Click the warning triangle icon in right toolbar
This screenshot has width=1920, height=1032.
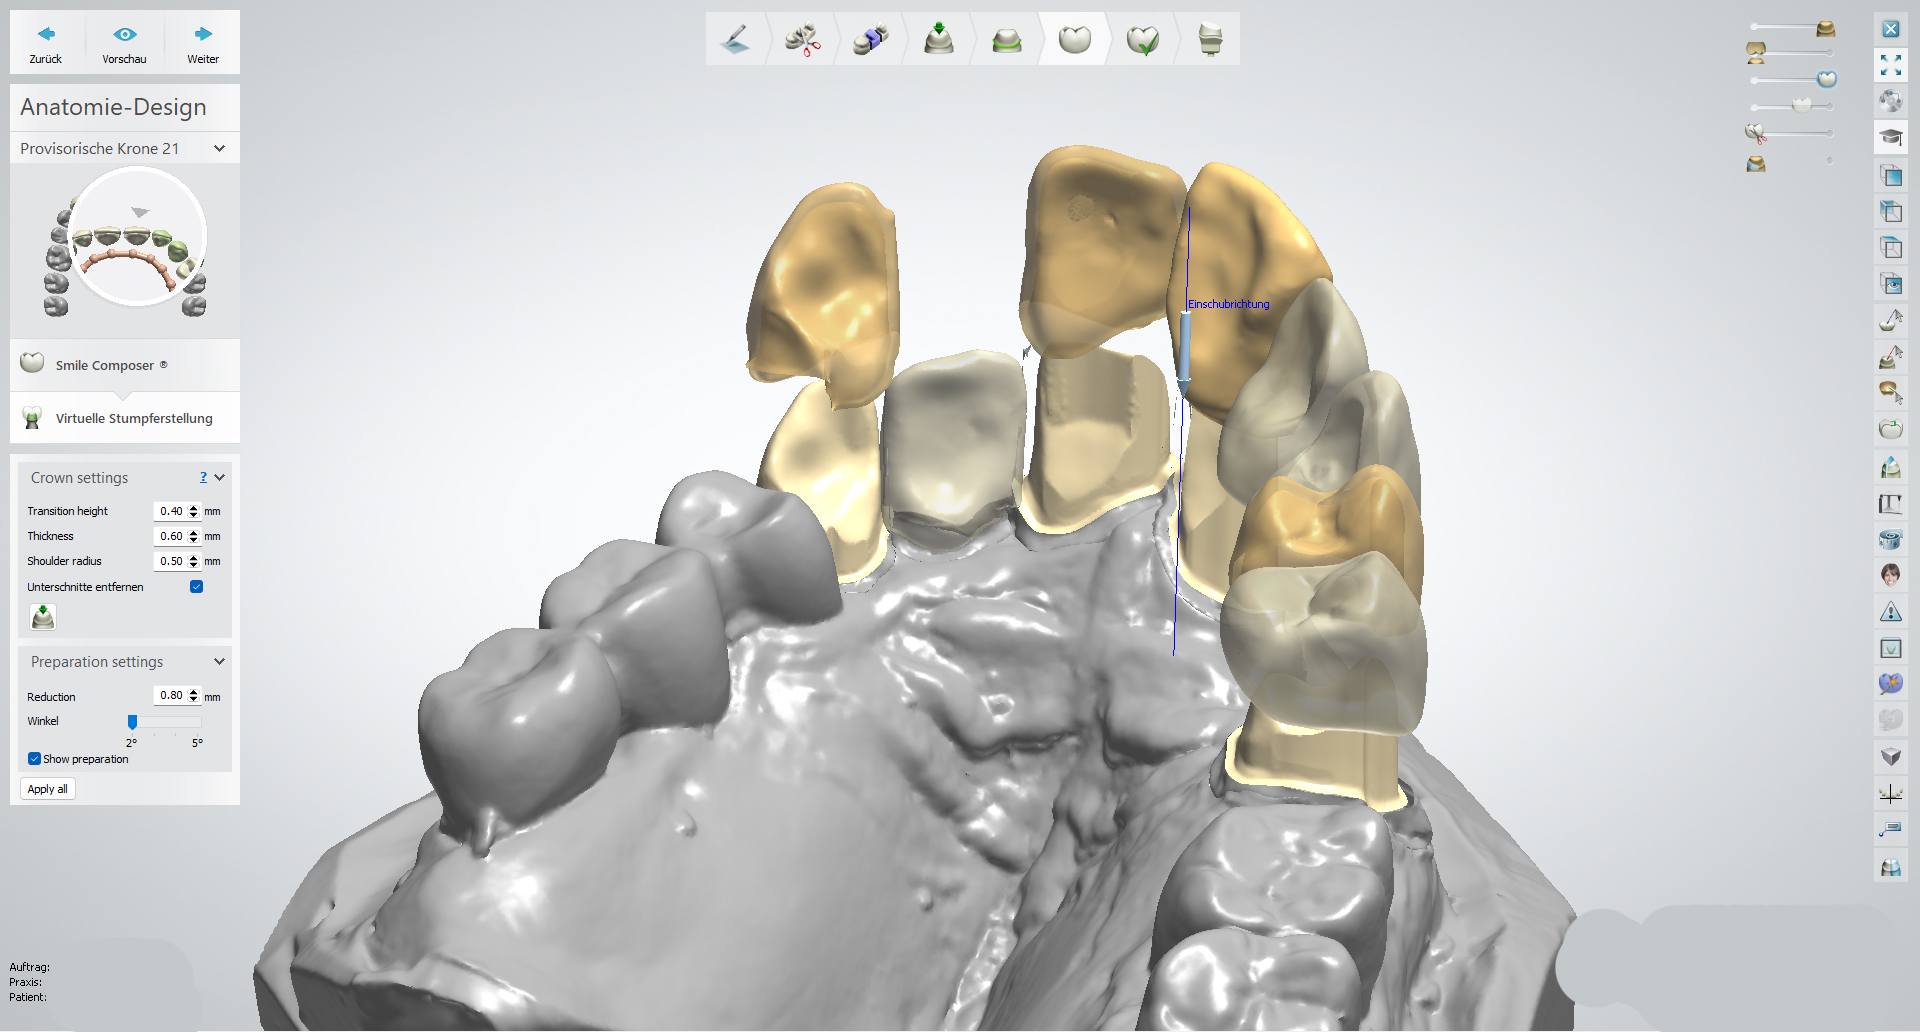click(1890, 612)
